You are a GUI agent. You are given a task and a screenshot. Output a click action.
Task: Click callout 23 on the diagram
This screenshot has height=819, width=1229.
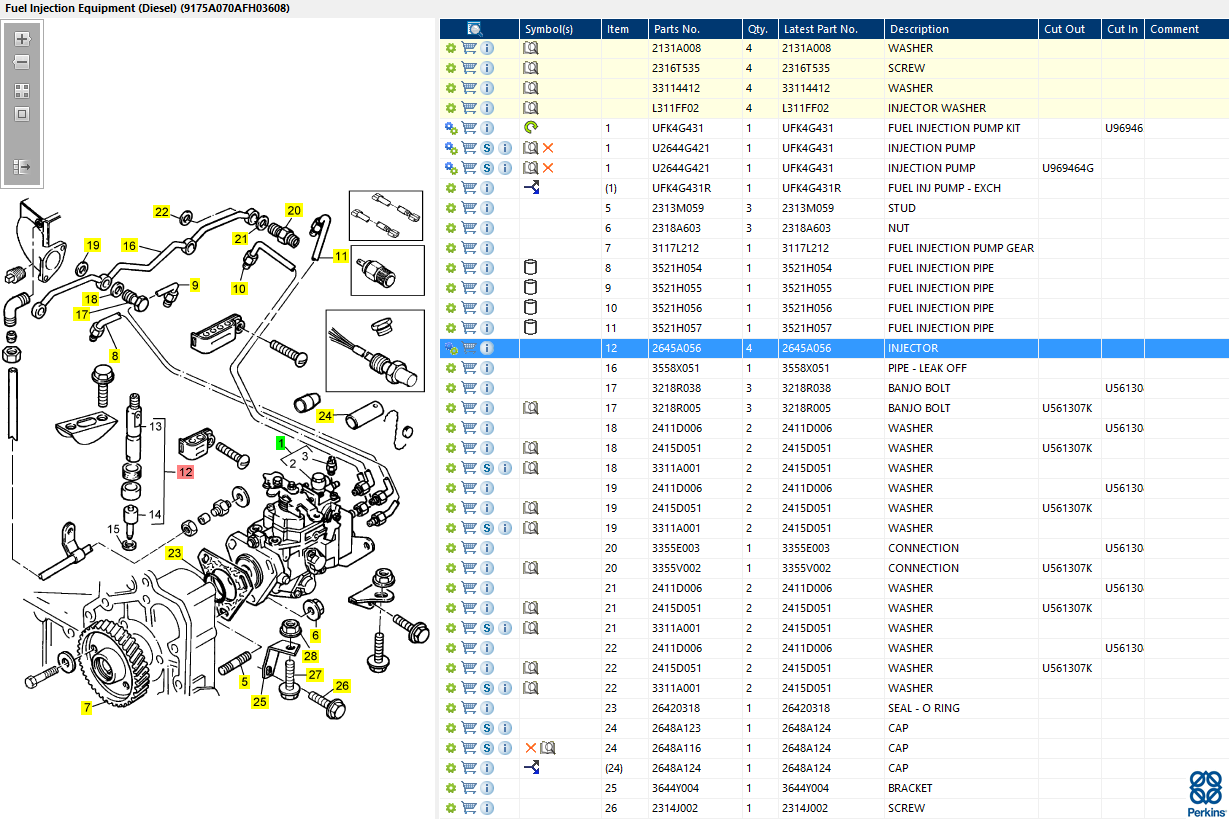click(x=175, y=552)
